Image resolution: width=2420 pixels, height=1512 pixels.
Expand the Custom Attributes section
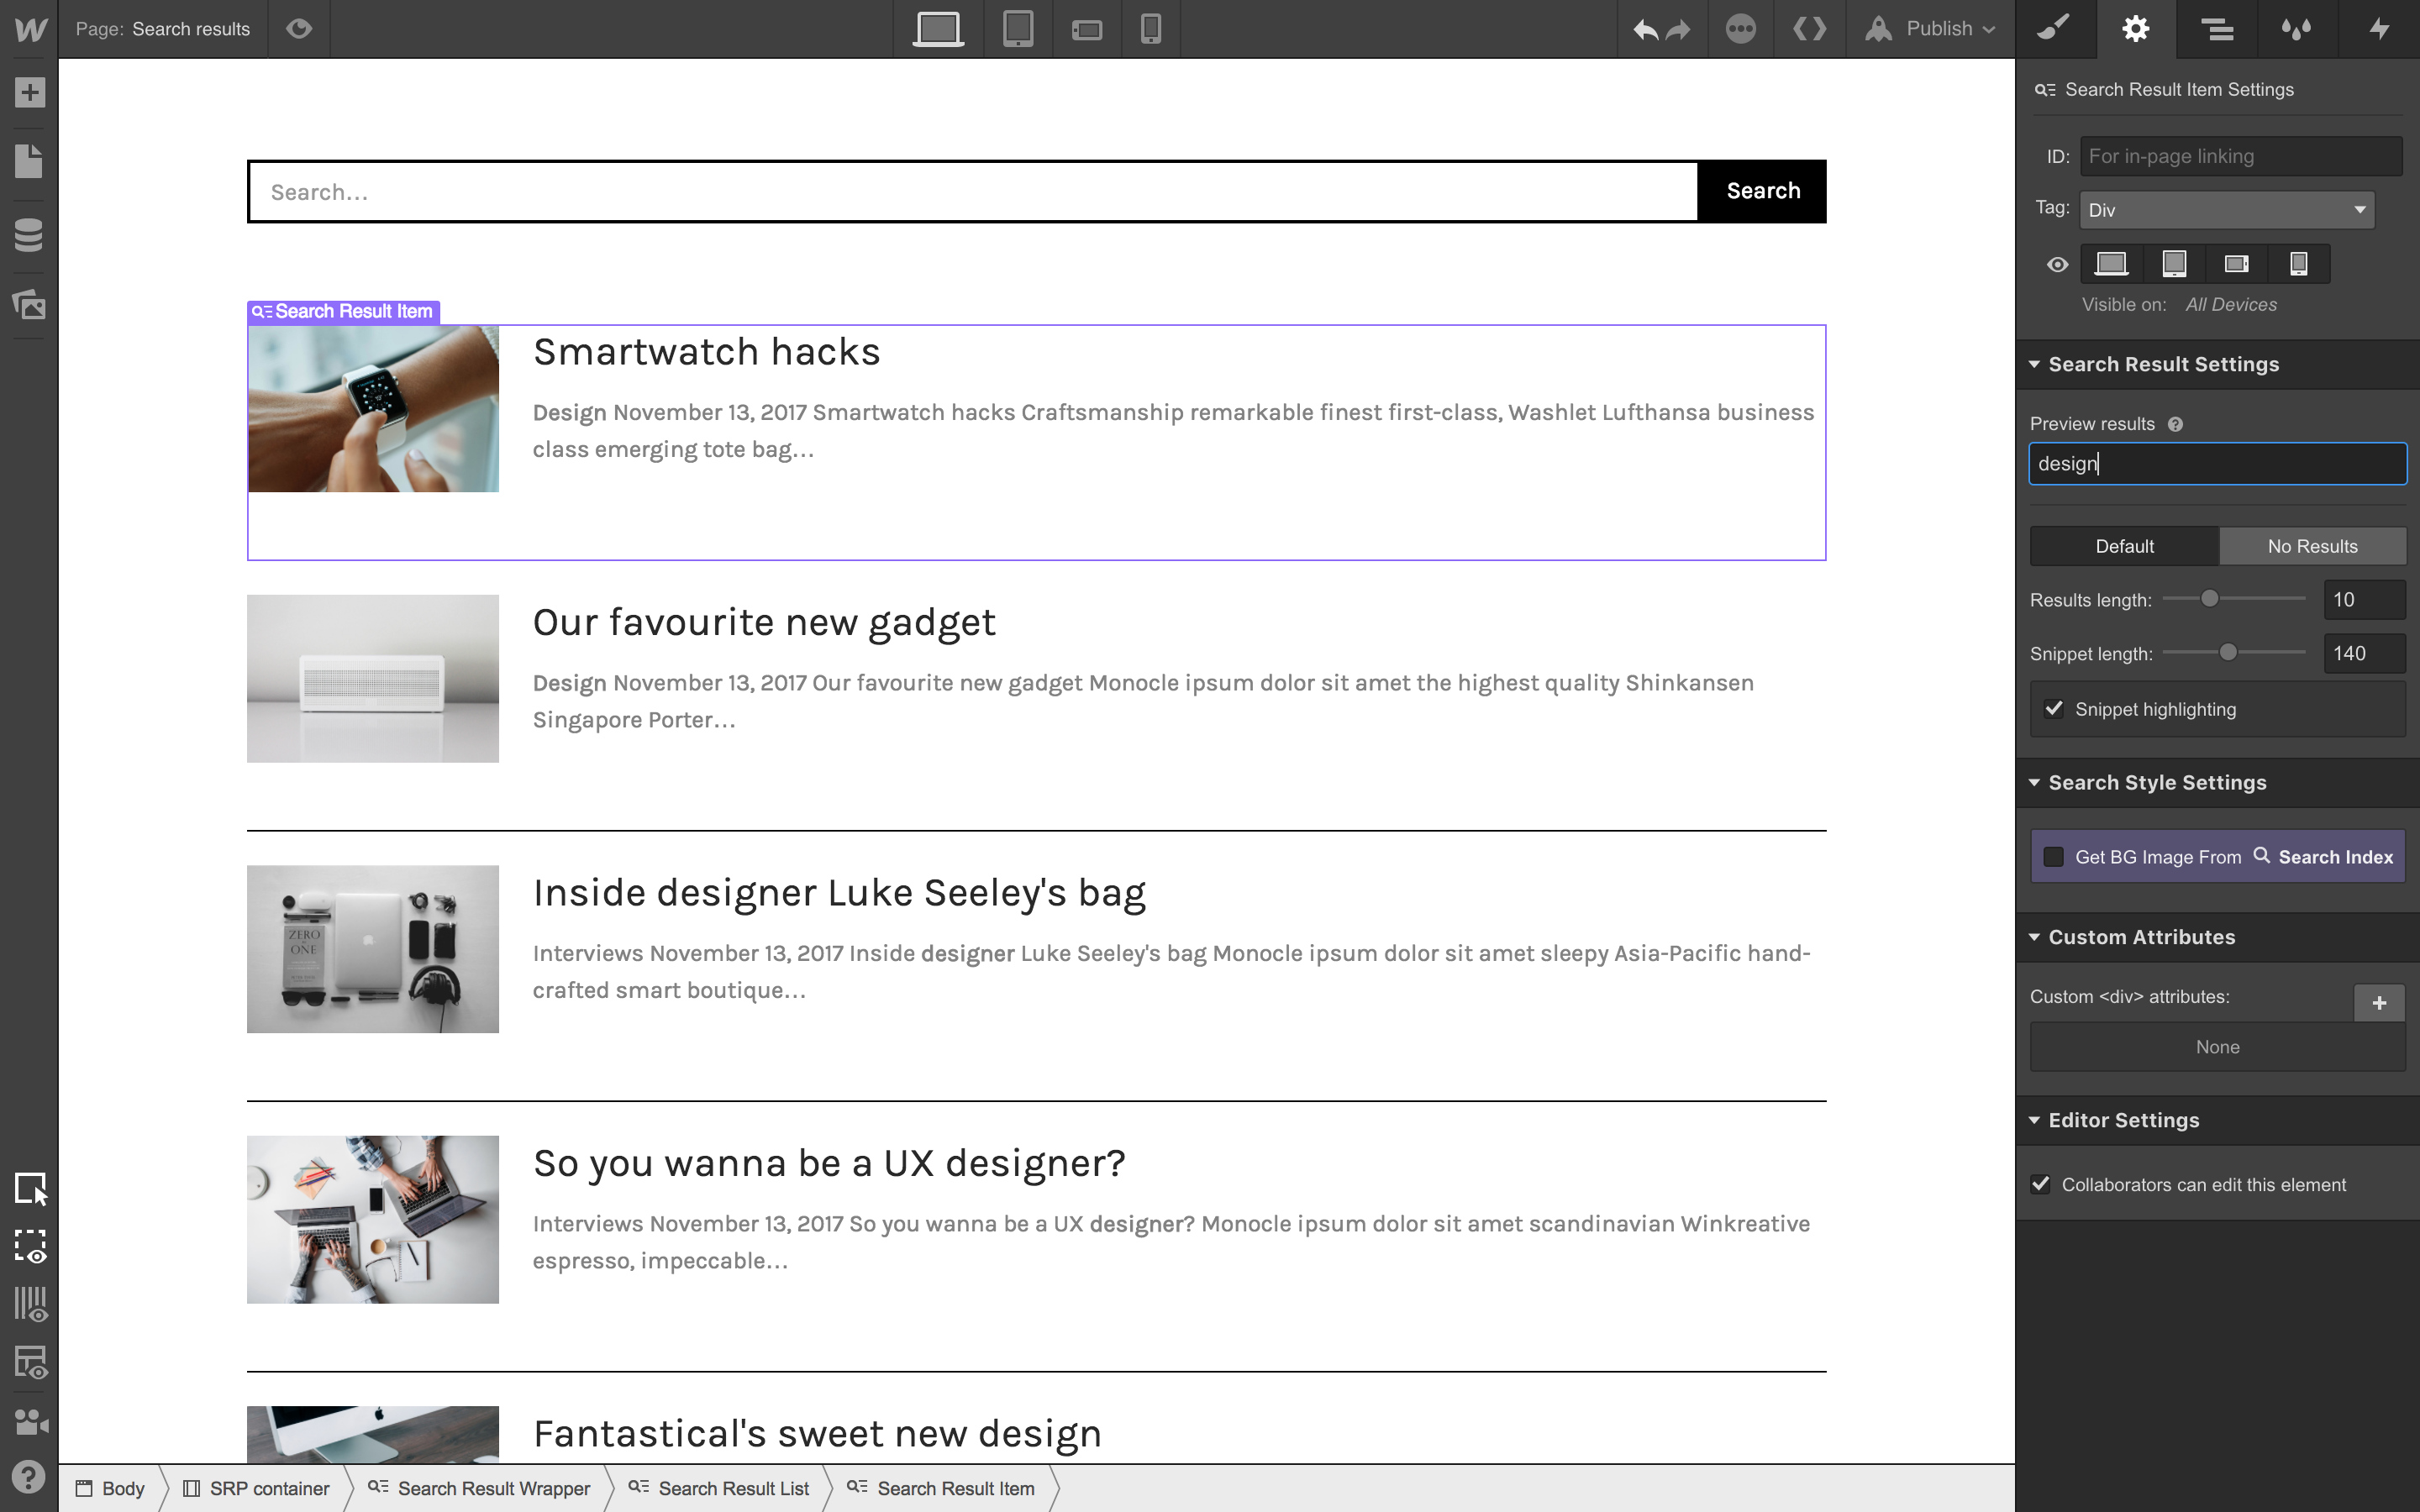click(x=2141, y=937)
